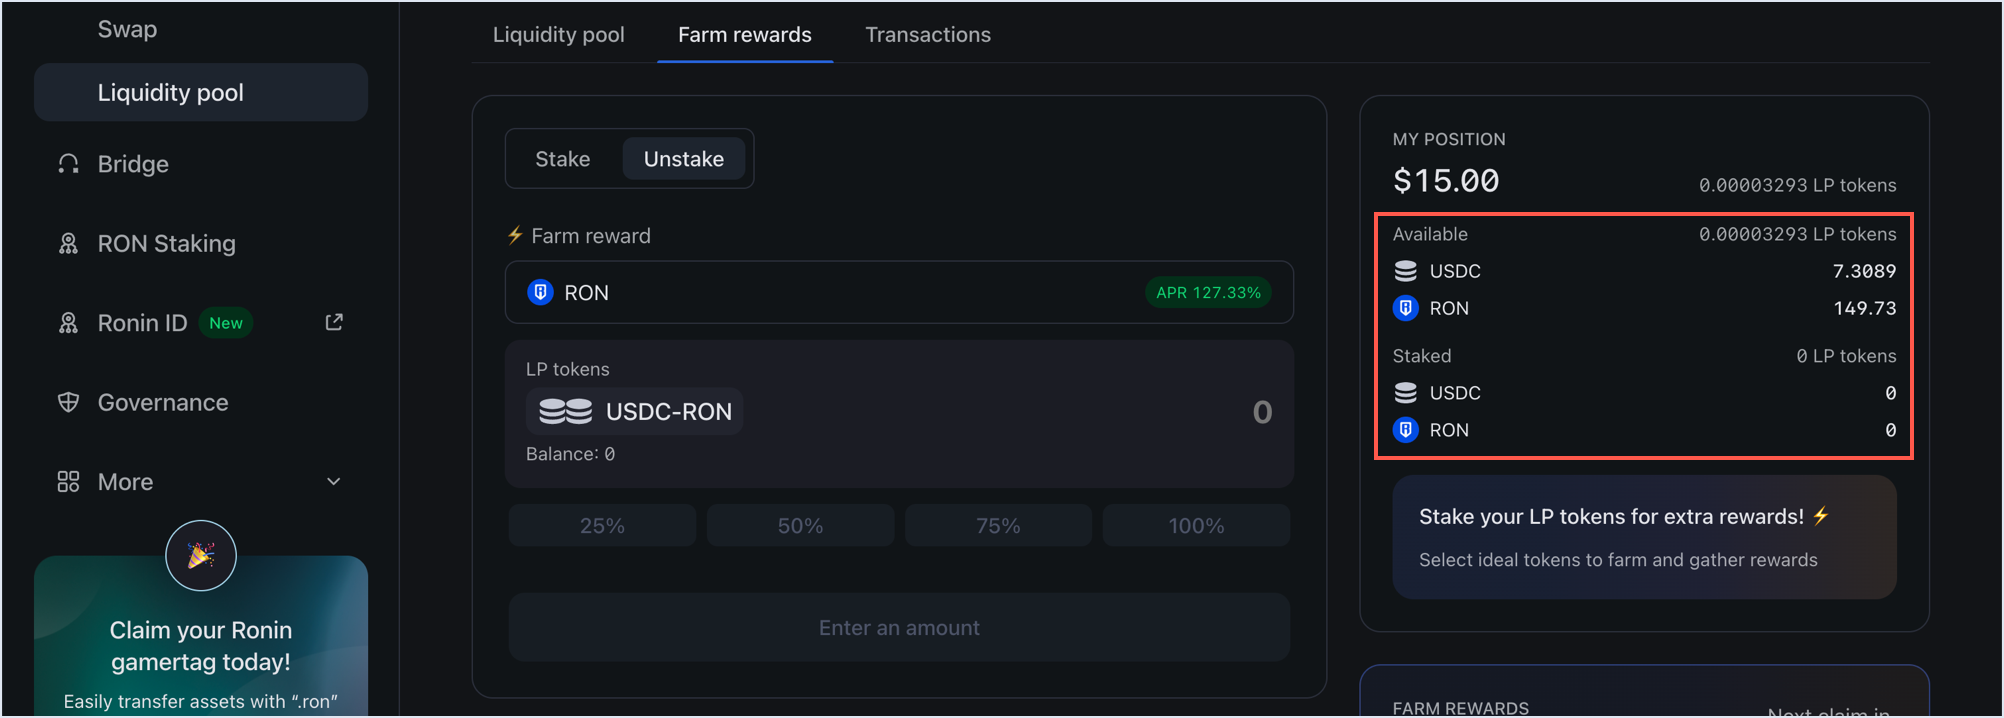Click the Ronin ID person icon
Viewport: 2004px width, 718px height.
click(x=67, y=322)
